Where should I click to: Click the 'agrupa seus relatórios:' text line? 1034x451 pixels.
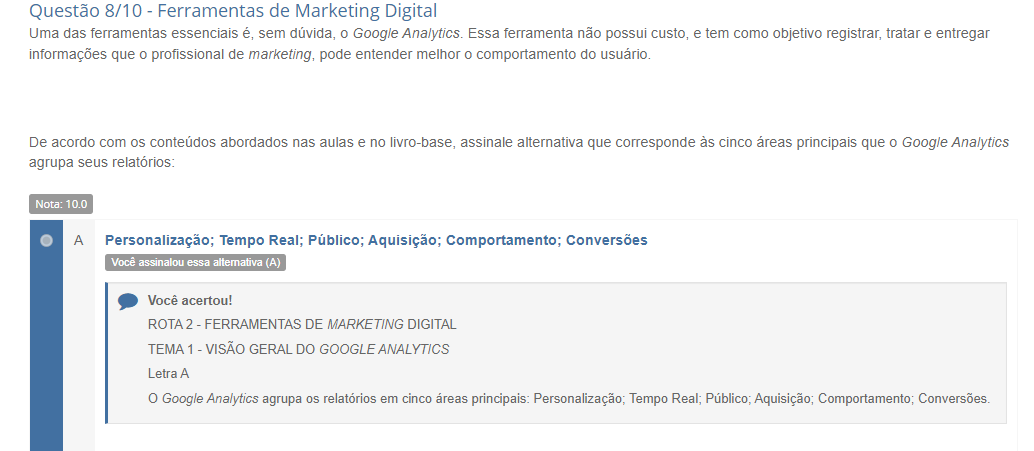[x=102, y=161]
